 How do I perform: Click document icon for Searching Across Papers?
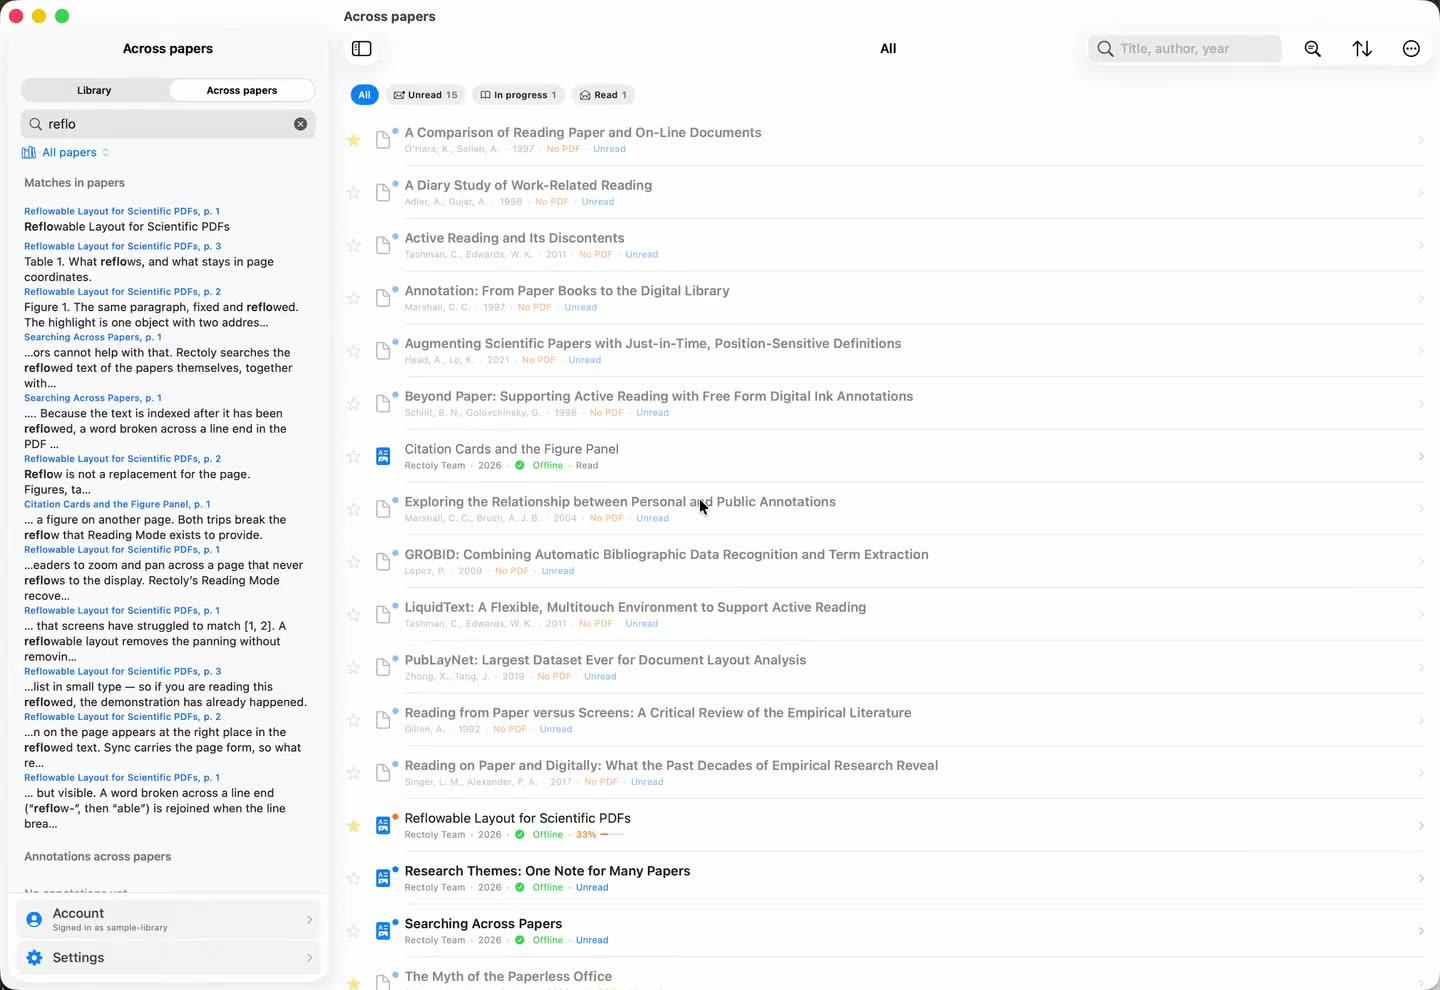(383, 932)
